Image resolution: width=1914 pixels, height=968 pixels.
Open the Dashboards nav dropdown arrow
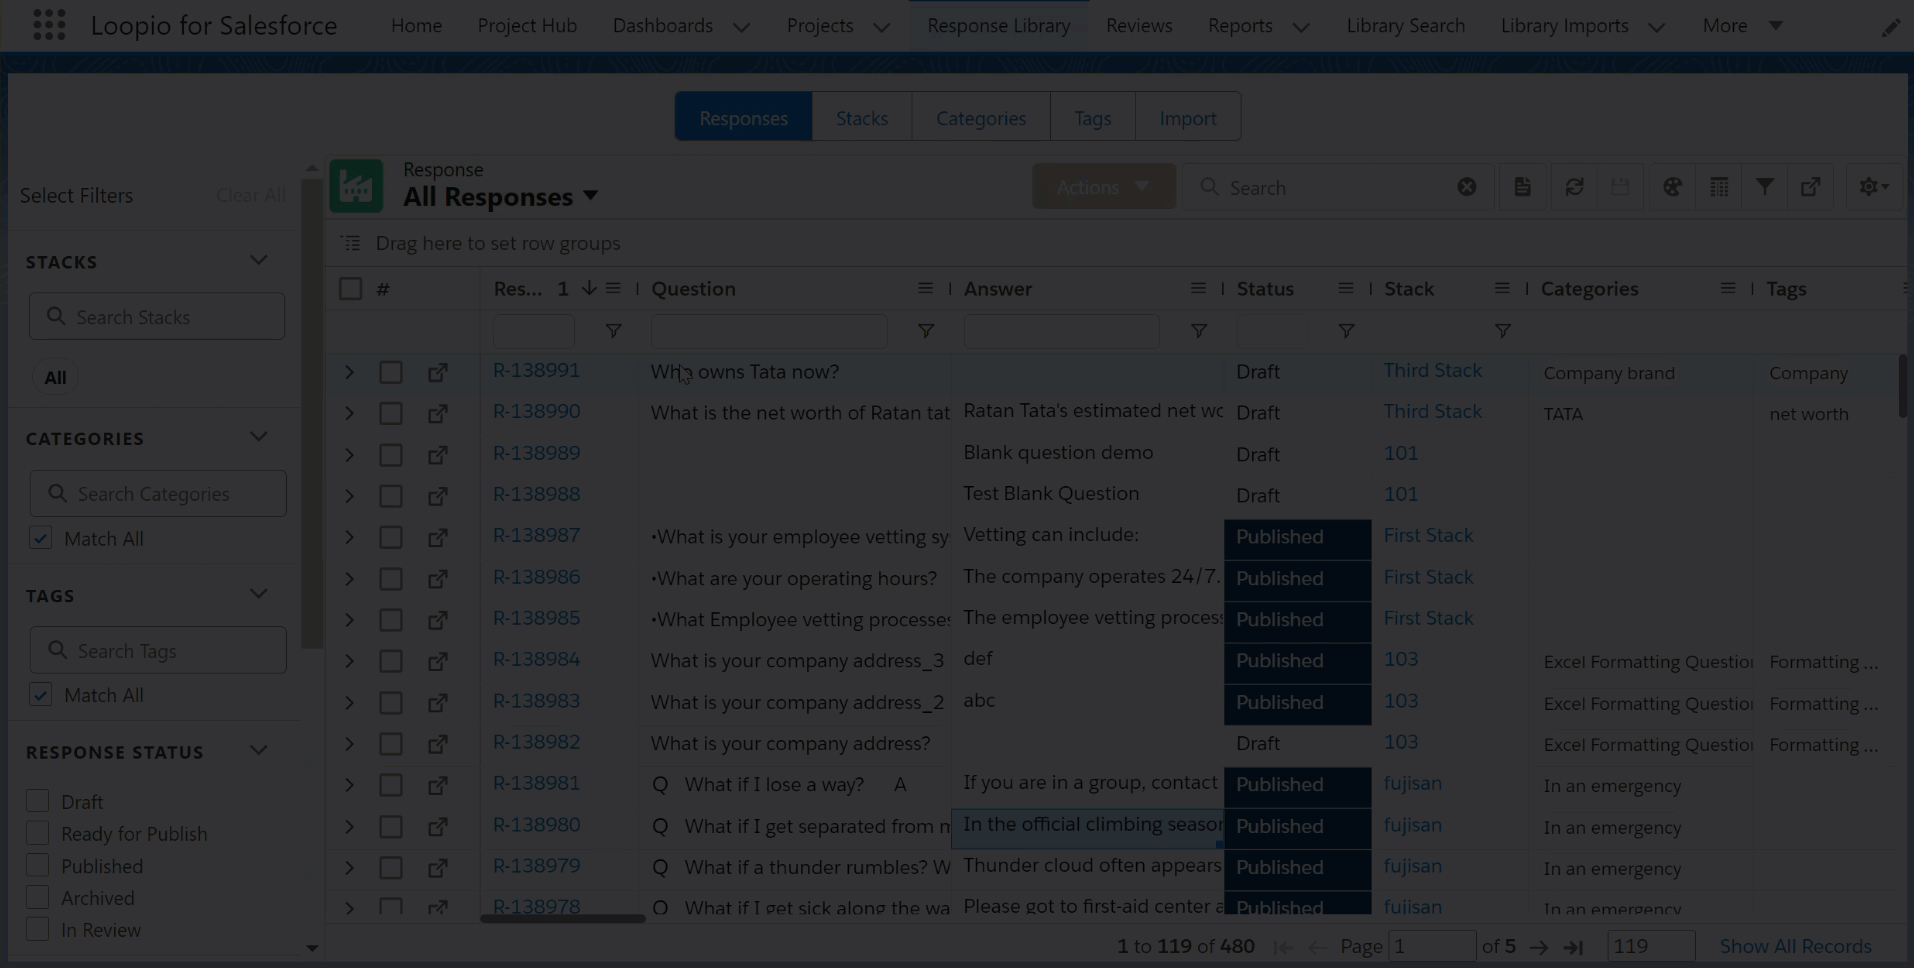click(x=741, y=27)
